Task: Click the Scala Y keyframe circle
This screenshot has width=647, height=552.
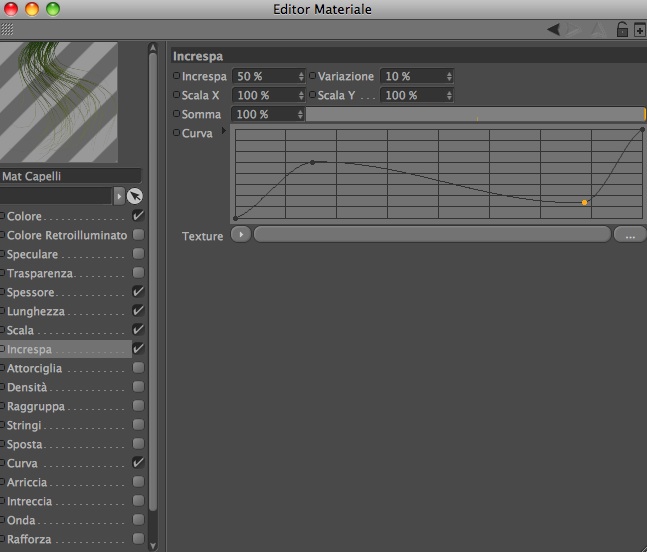Action: [312, 94]
